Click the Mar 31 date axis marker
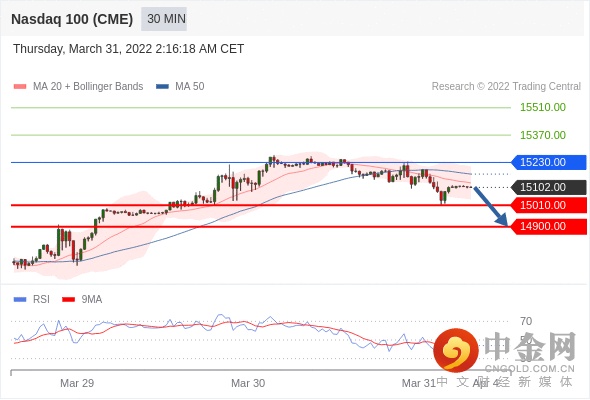This screenshot has height=400, width=590. point(418,383)
